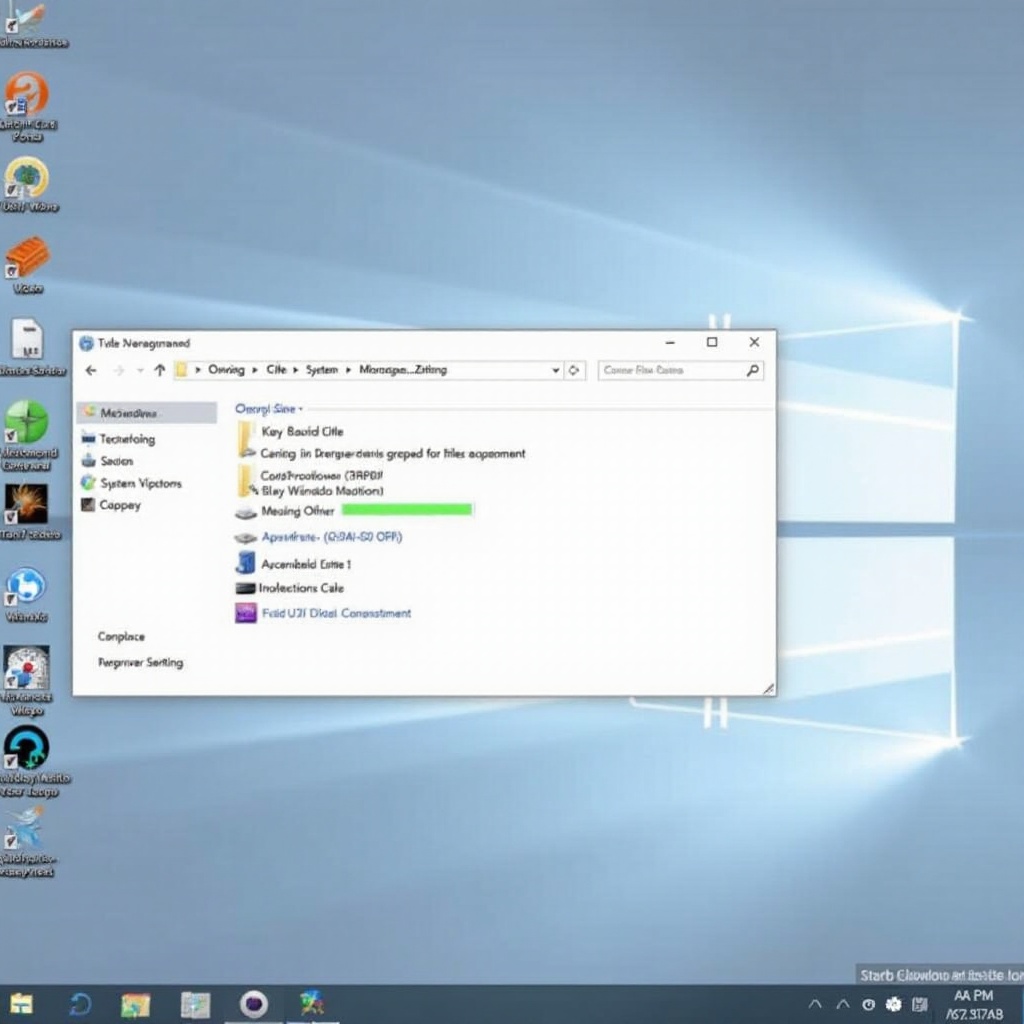This screenshot has height=1024, width=1024.
Task: Go up one folder level arrow
Action: click(160, 370)
